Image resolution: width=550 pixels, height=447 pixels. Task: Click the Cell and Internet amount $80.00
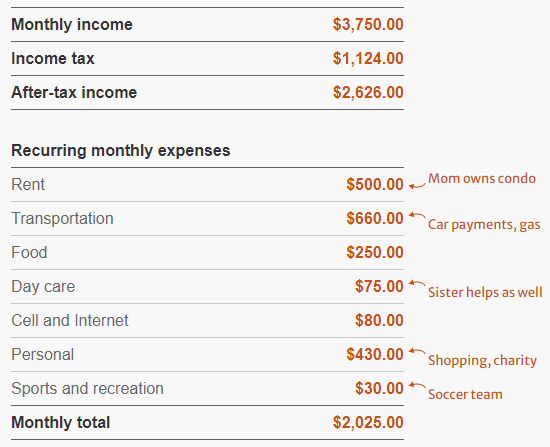click(x=379, y=320)
